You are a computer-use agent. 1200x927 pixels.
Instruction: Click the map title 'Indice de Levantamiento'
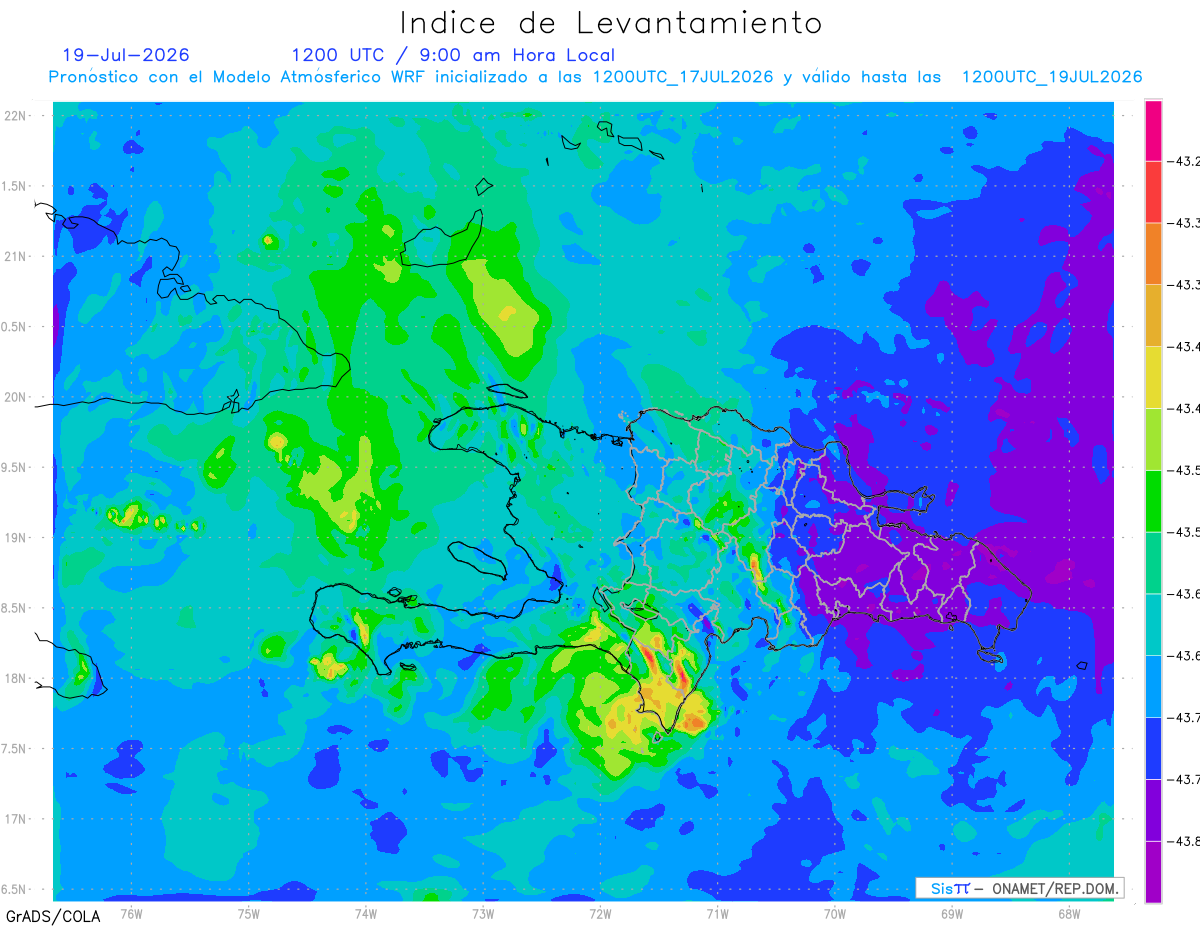click(611, 23)
